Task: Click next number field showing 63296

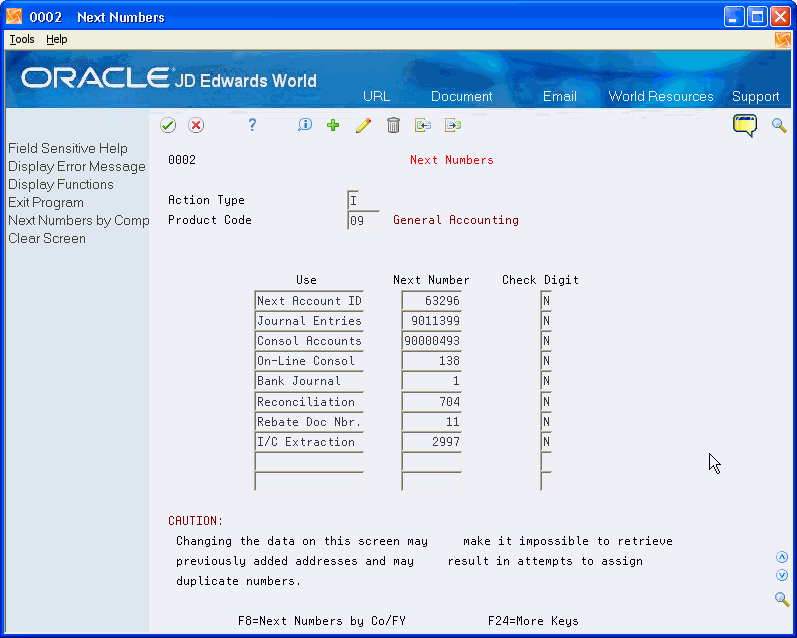Action: pyautogui.click(x=432, y=300)
